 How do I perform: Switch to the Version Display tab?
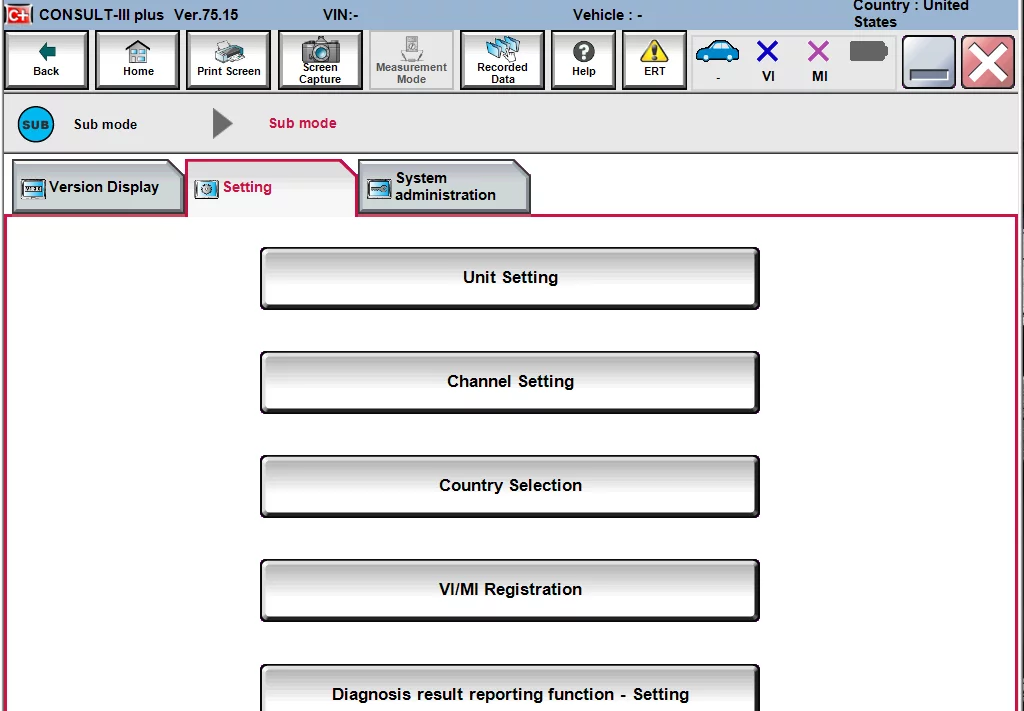(95, 187)
